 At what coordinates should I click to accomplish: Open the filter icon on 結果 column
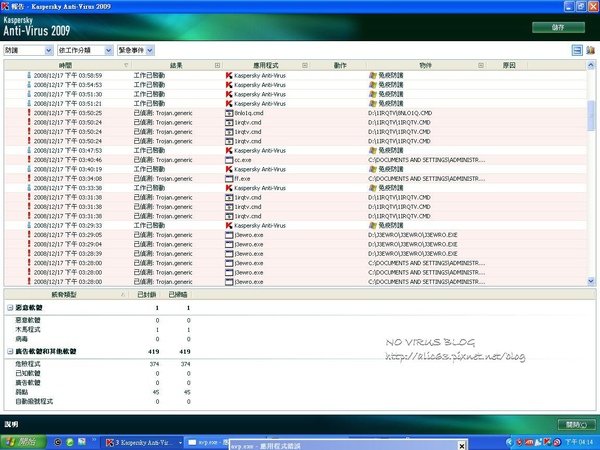click(x=217, y=65)
